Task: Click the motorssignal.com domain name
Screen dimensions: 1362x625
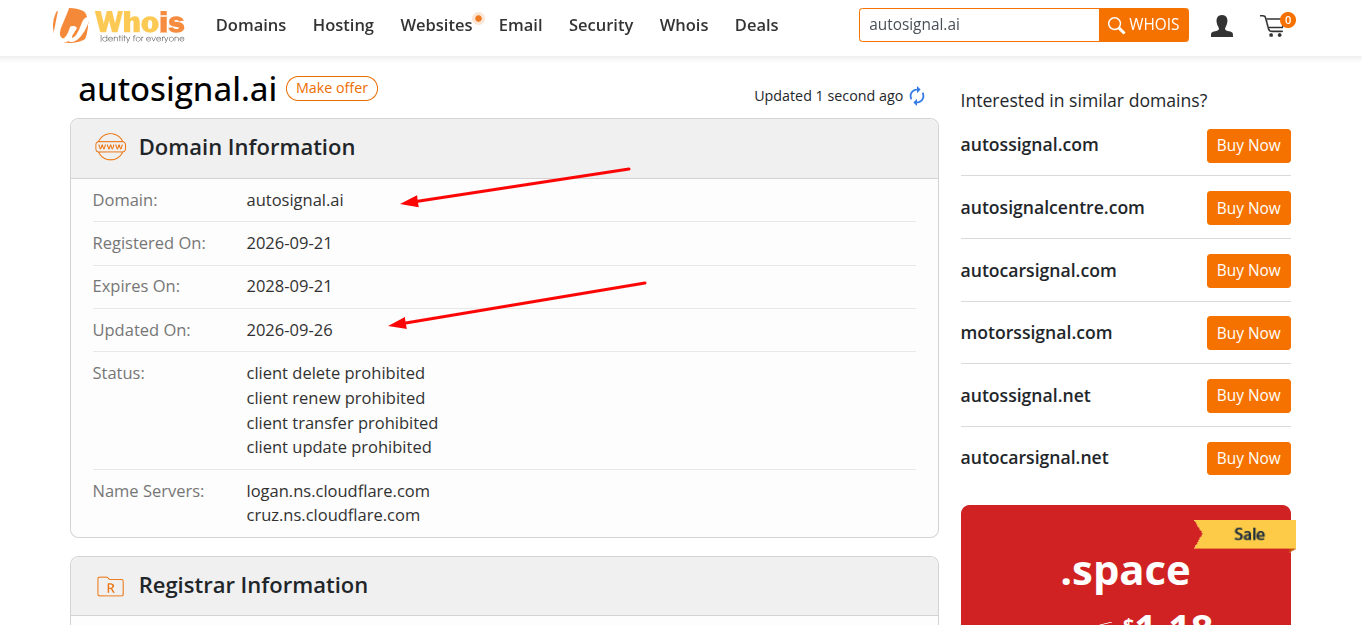Action: 1036,333
